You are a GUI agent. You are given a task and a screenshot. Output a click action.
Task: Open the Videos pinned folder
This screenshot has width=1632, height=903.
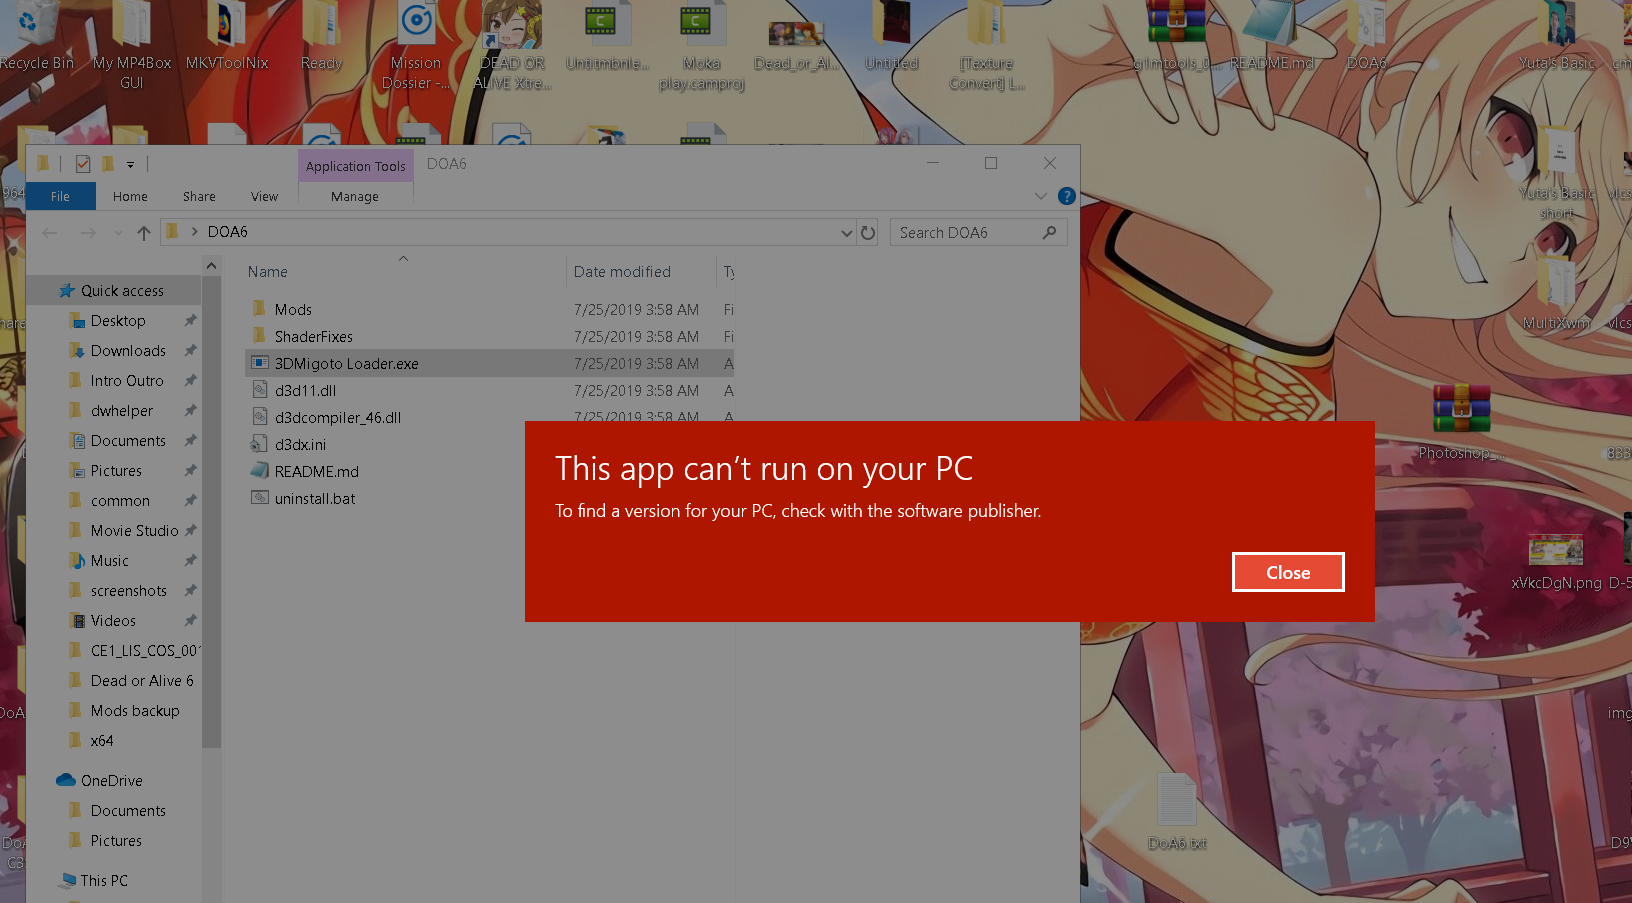tap(113, 620)
